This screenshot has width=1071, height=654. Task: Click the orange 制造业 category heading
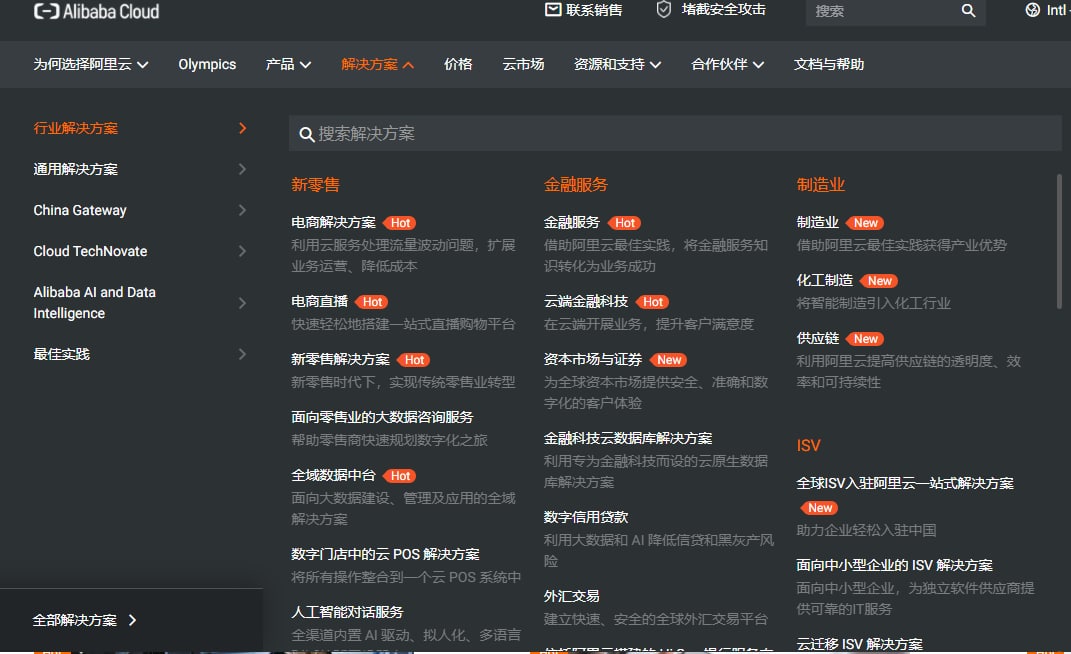coord(820,185)
